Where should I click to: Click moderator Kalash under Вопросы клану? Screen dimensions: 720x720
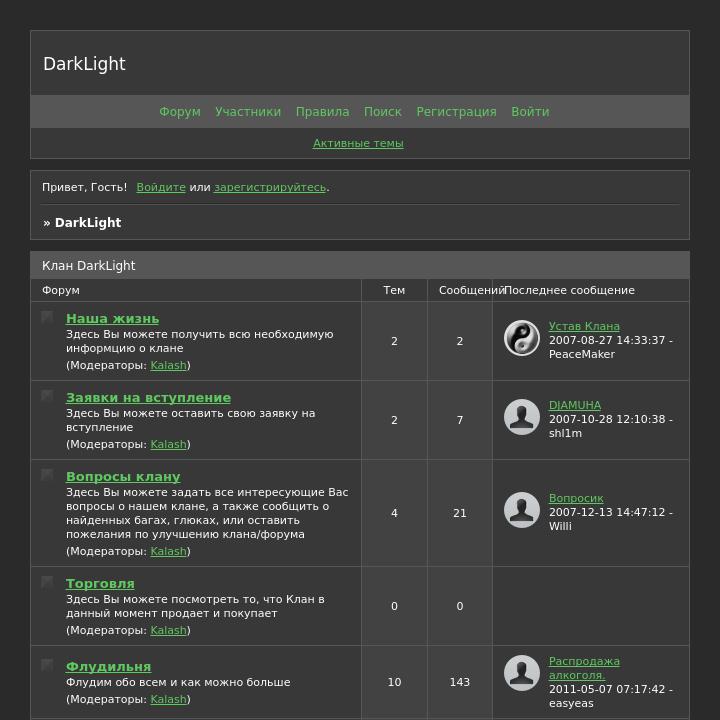169,551
